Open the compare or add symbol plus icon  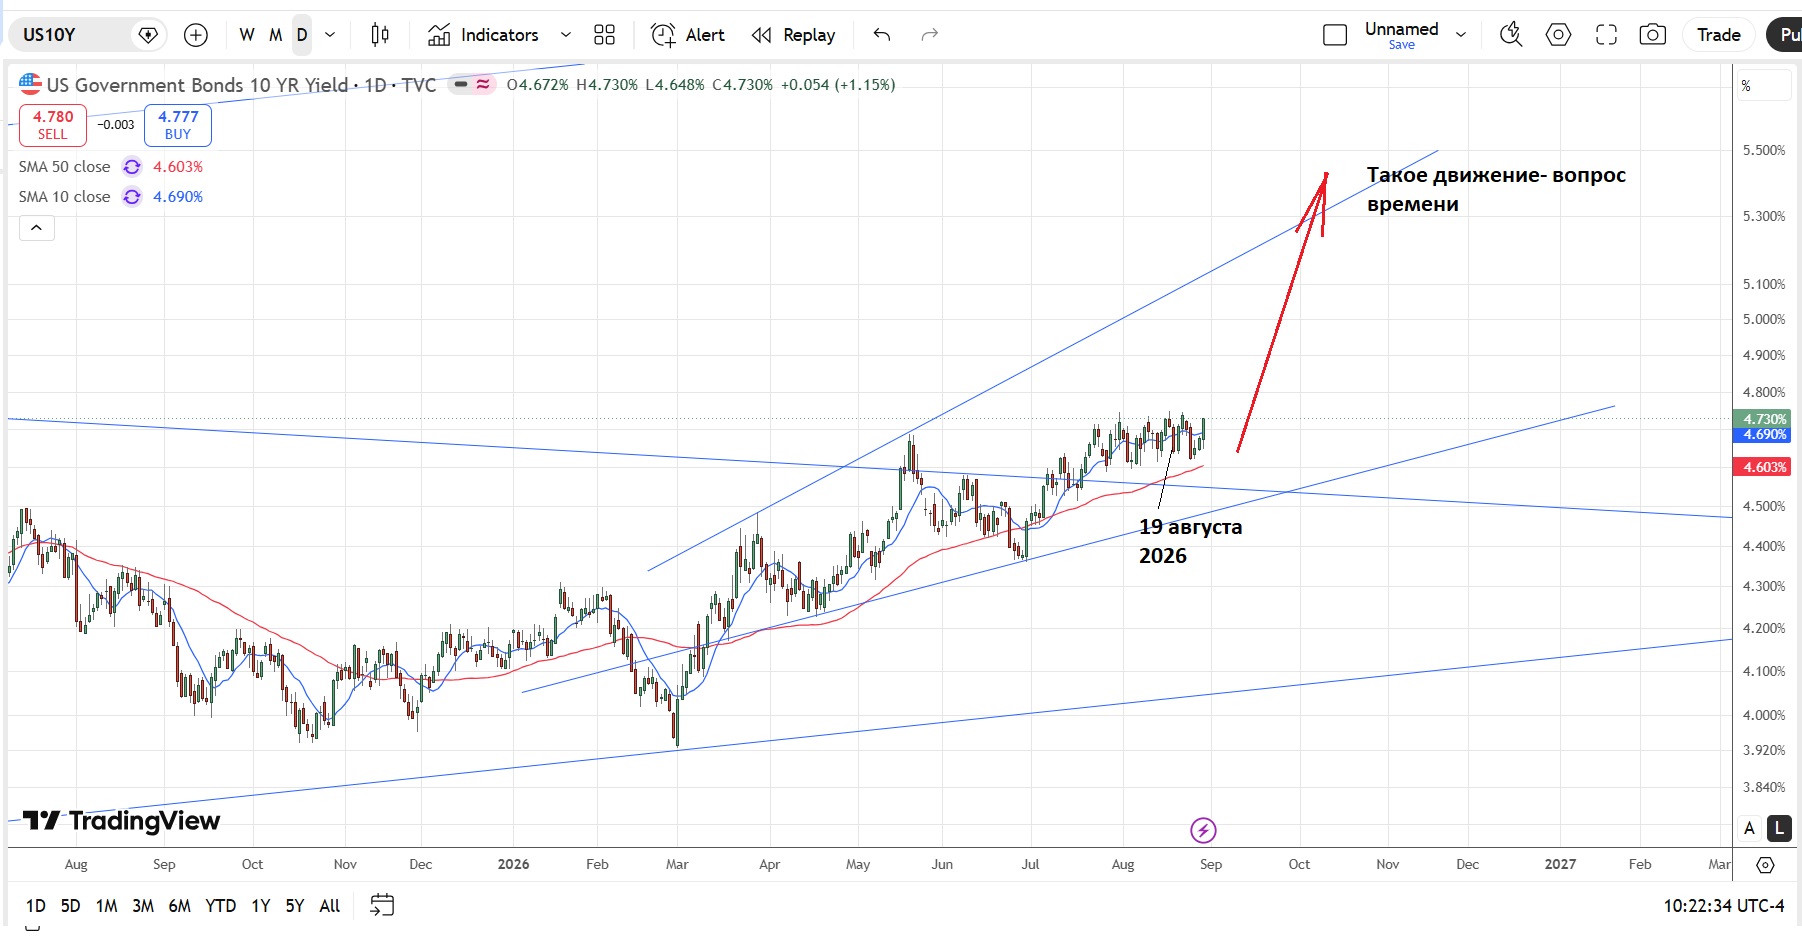[196, 35]
